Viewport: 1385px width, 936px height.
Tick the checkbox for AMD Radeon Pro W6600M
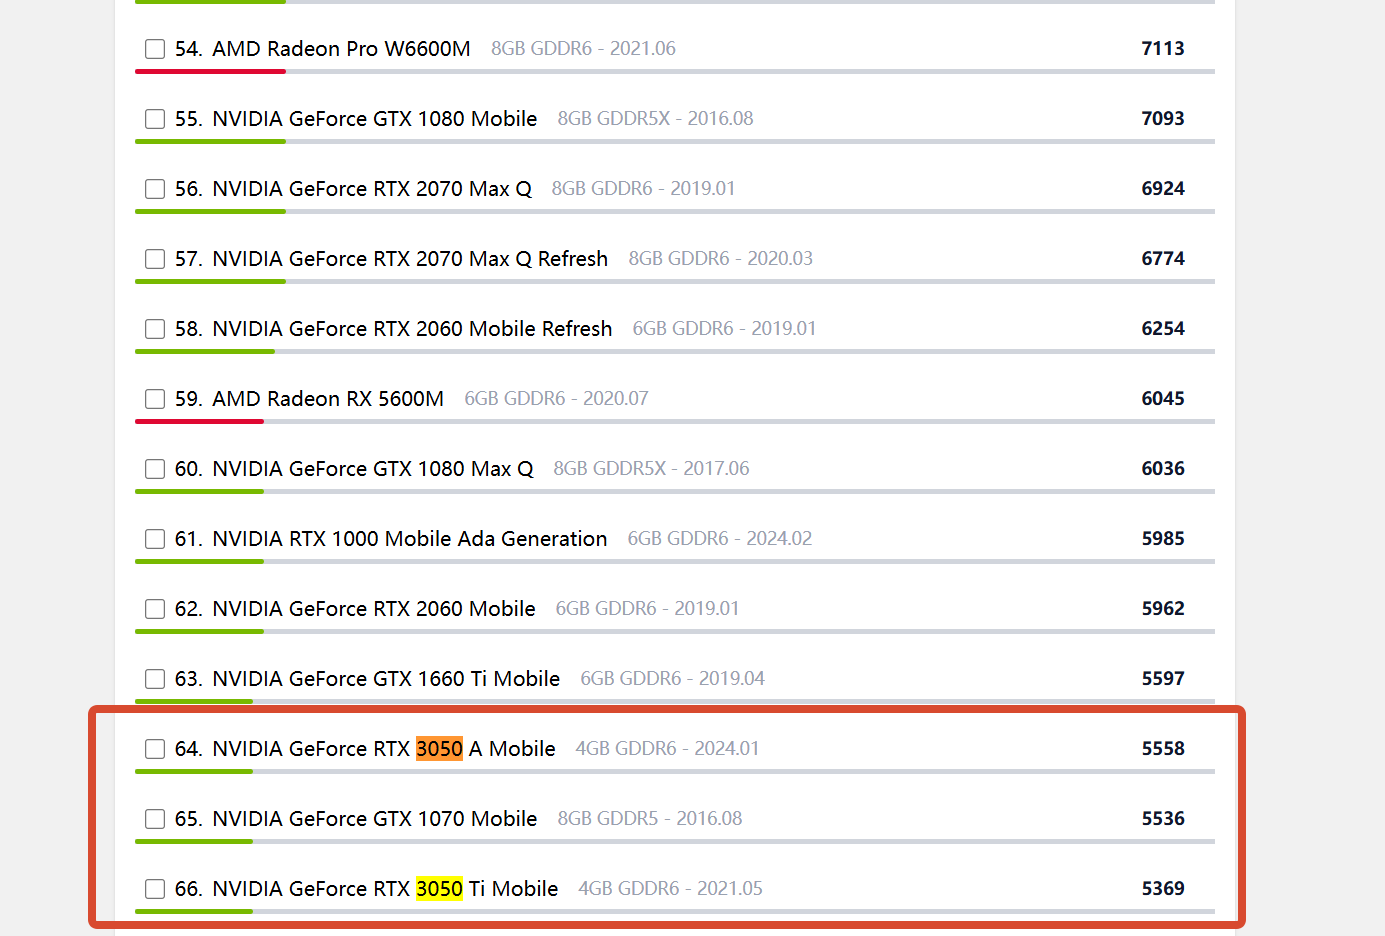[155, 49]
